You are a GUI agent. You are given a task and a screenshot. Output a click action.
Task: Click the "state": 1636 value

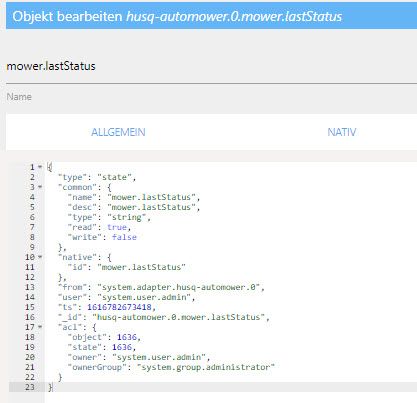pyautogui.click(x=122, y=347)
